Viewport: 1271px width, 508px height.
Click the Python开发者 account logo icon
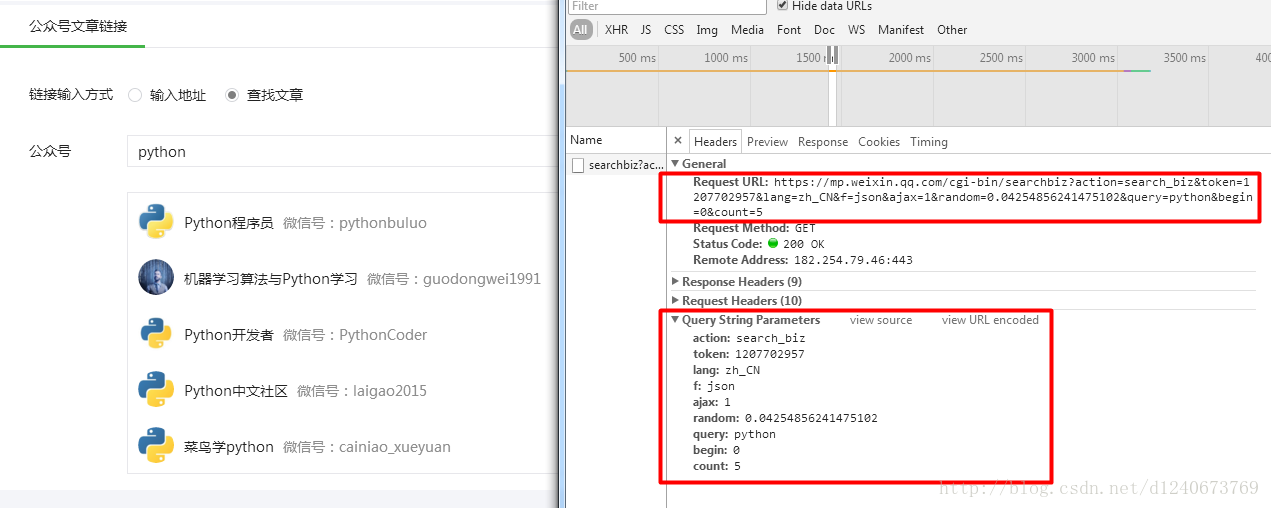pyautogui.click(x=156, y=334)
